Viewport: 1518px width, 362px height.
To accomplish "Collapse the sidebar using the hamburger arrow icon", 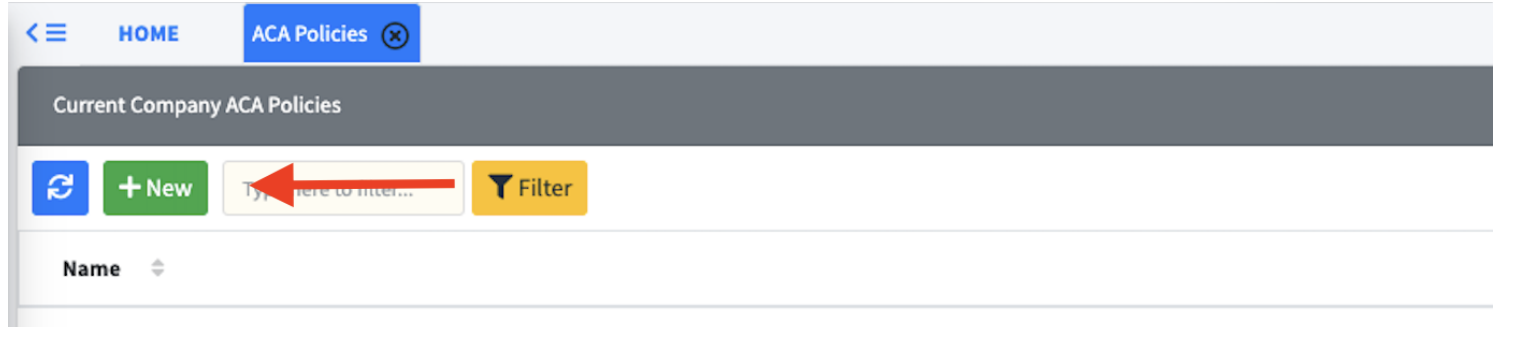I will click(x=46, y=33).
